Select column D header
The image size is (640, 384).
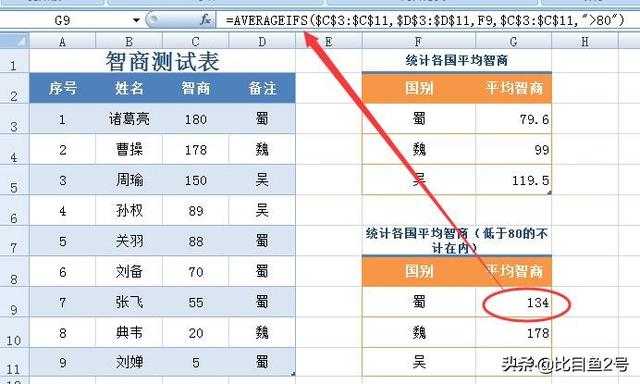click(262, 41)
